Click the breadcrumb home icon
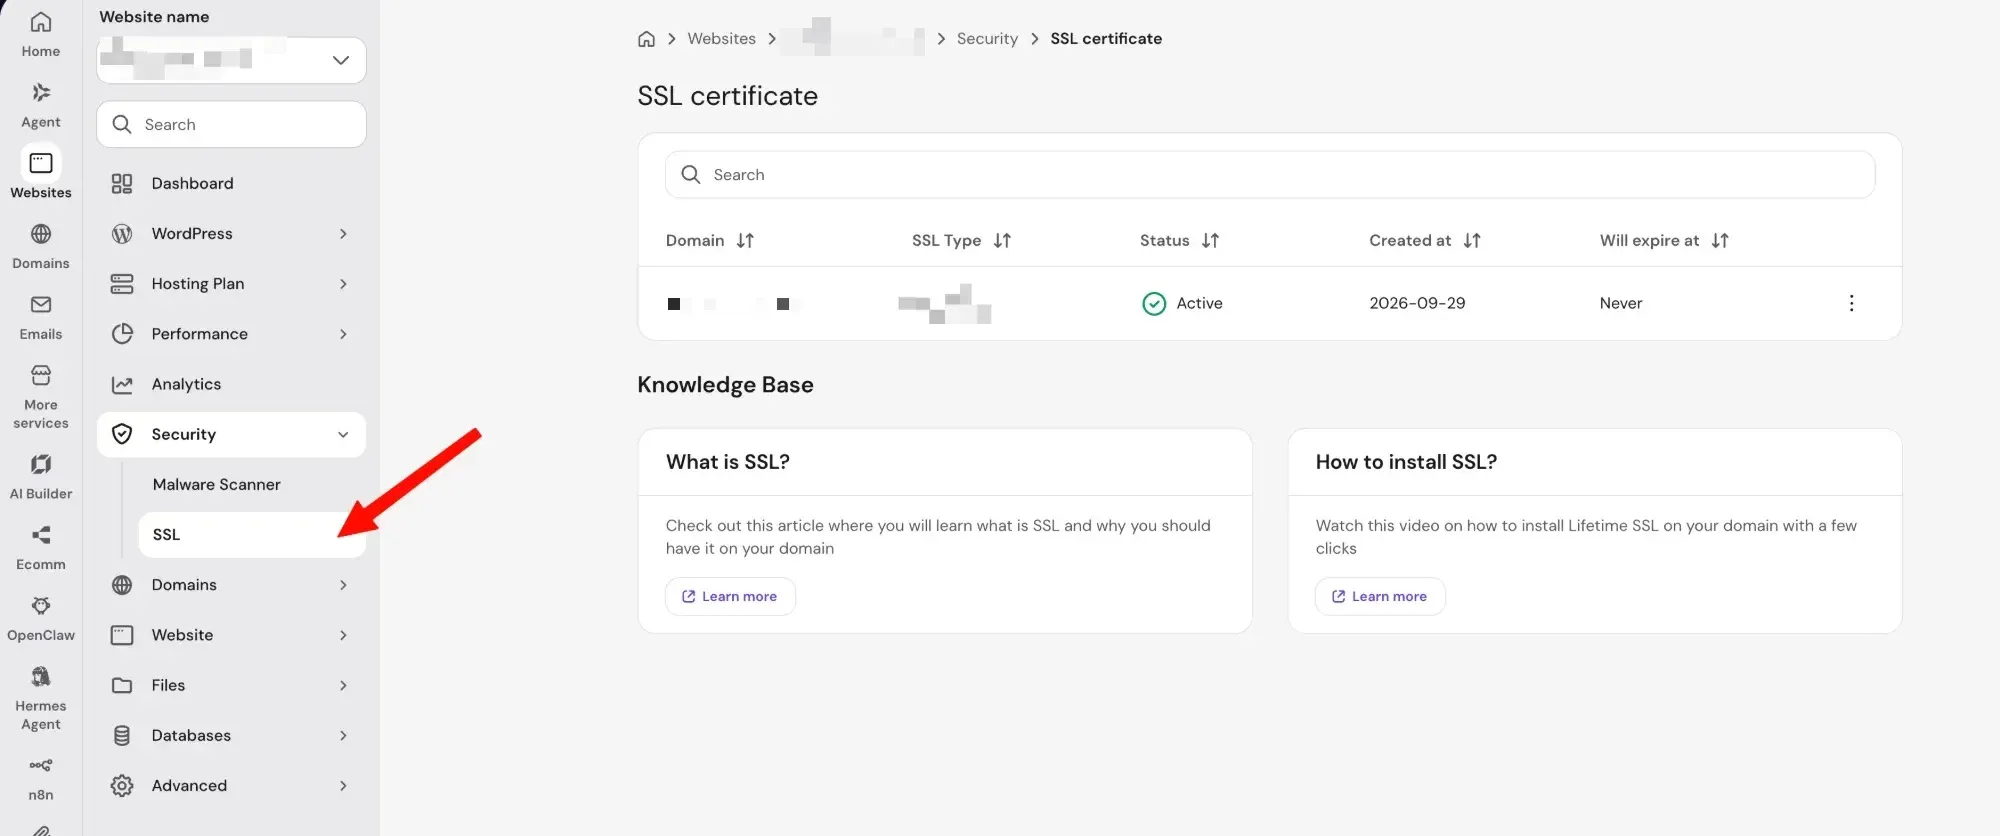The width and height of the screenshot is (2000, 836). 647,39
